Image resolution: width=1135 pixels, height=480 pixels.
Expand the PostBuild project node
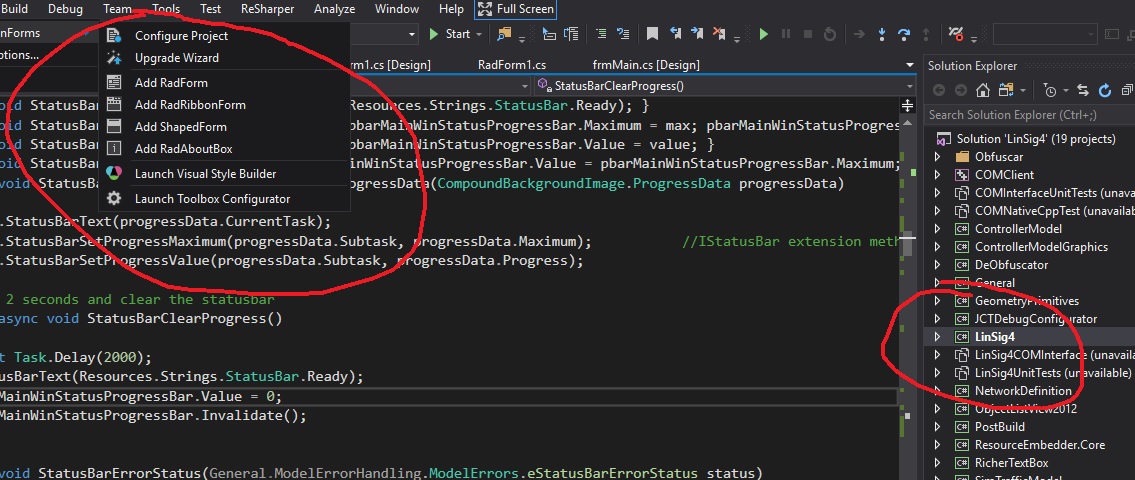coord(937,426)
